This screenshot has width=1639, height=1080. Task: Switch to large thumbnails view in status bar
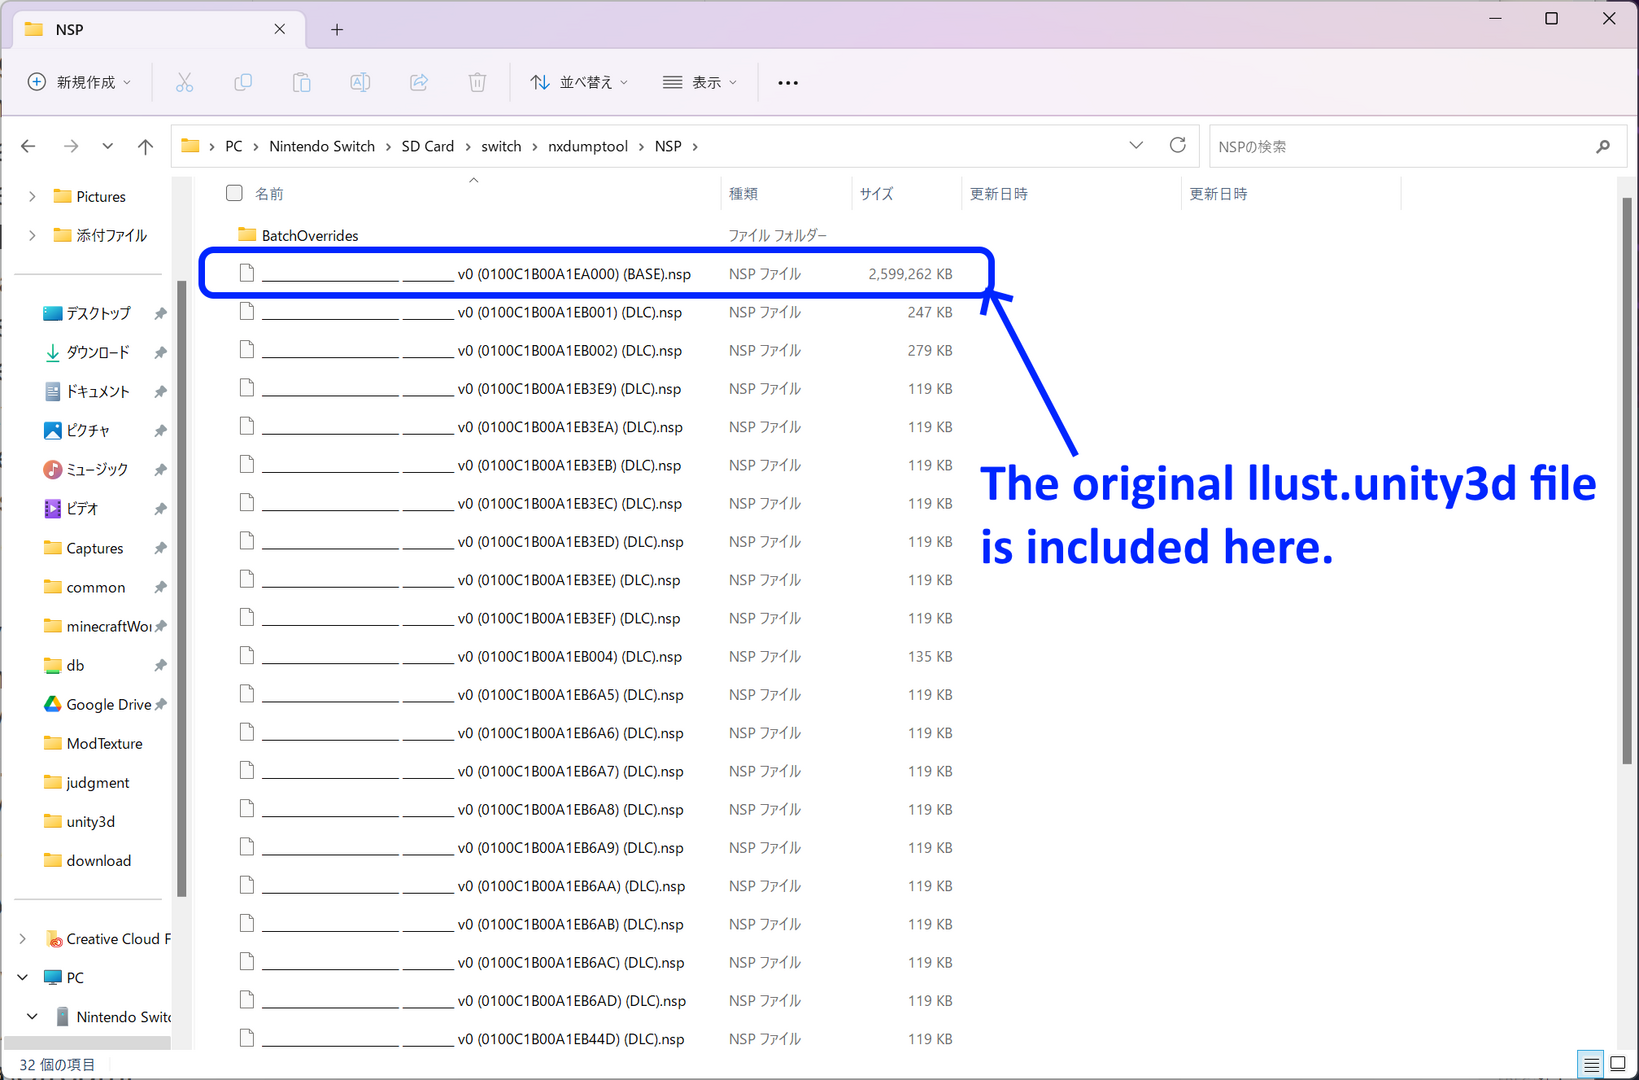1617,1064
